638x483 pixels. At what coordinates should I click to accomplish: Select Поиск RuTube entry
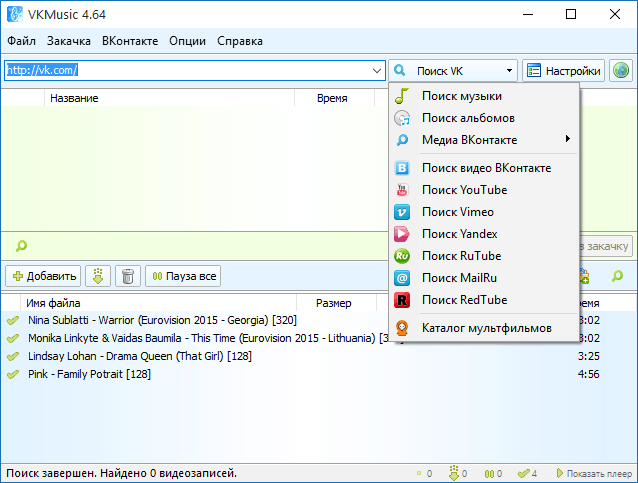pyautogui.click(x=461, y=256)
